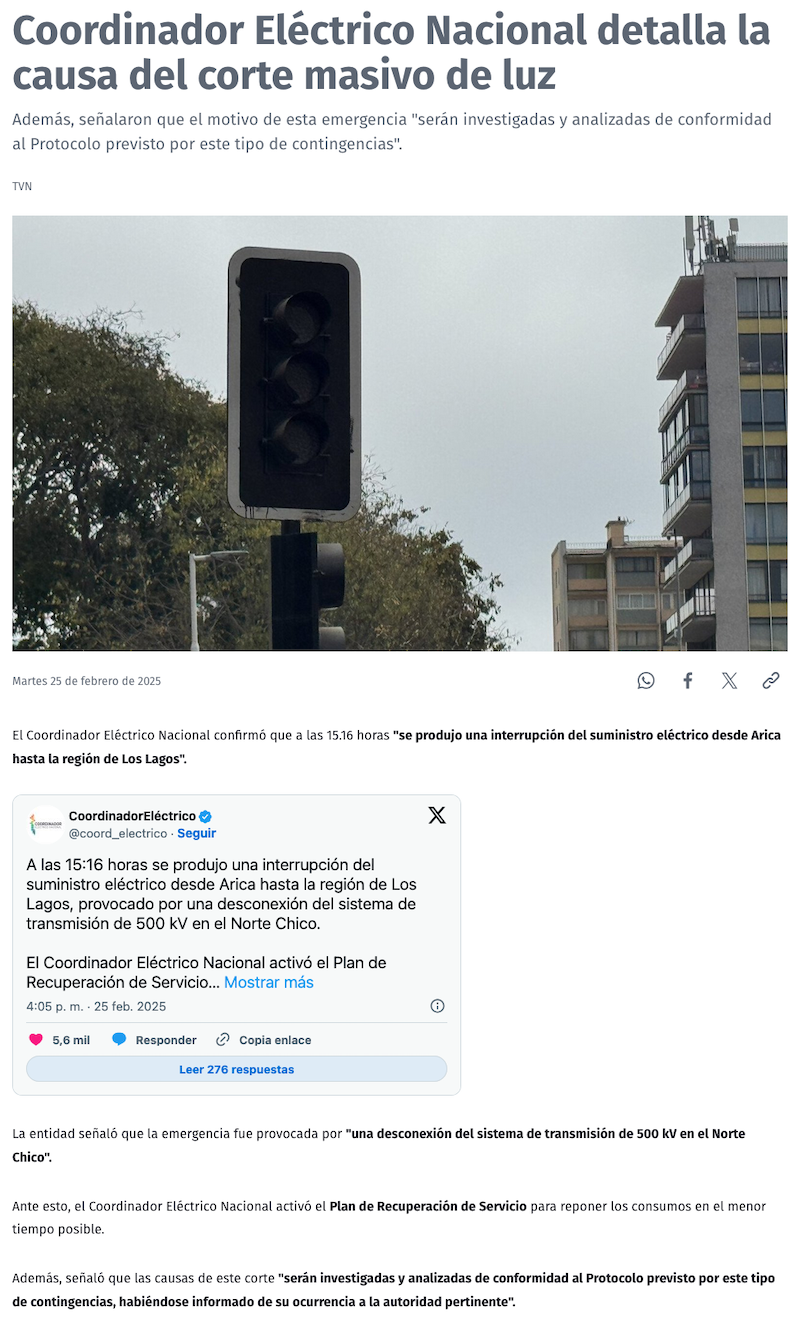Click Responder on the tweet
Viewport: 800px width, 1321px height.
click(166, 1040)
